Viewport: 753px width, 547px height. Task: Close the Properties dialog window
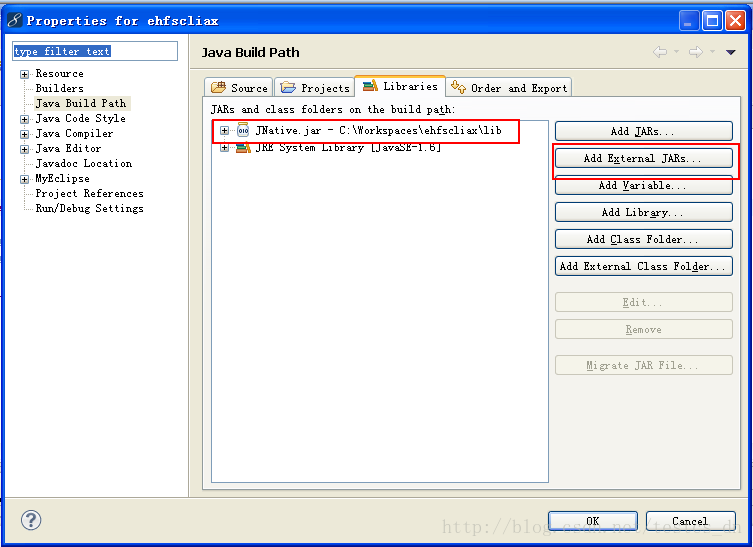736,21
